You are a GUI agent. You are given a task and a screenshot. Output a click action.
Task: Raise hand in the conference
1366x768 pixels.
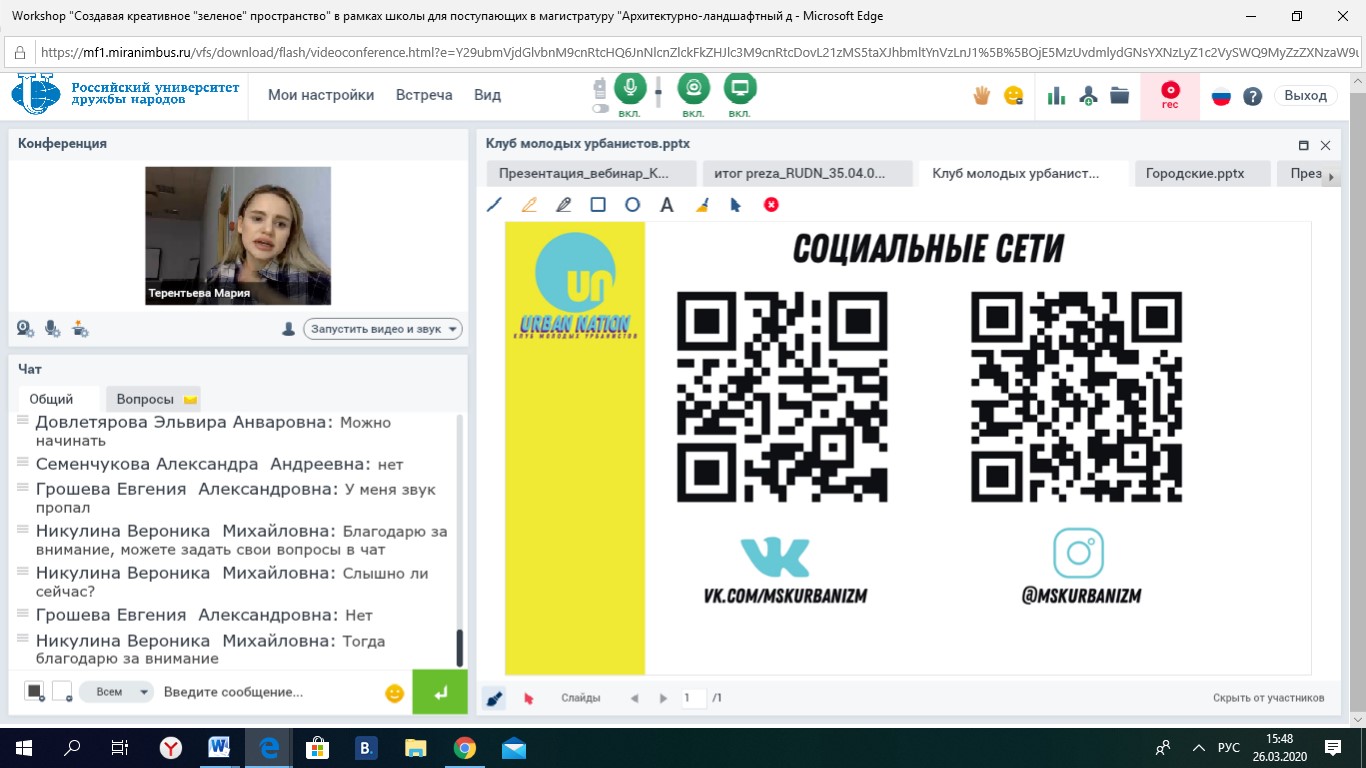point(982,95)
